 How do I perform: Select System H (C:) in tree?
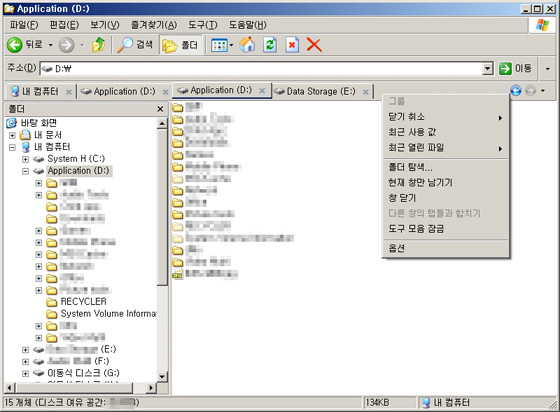click(x=76, y=159)
